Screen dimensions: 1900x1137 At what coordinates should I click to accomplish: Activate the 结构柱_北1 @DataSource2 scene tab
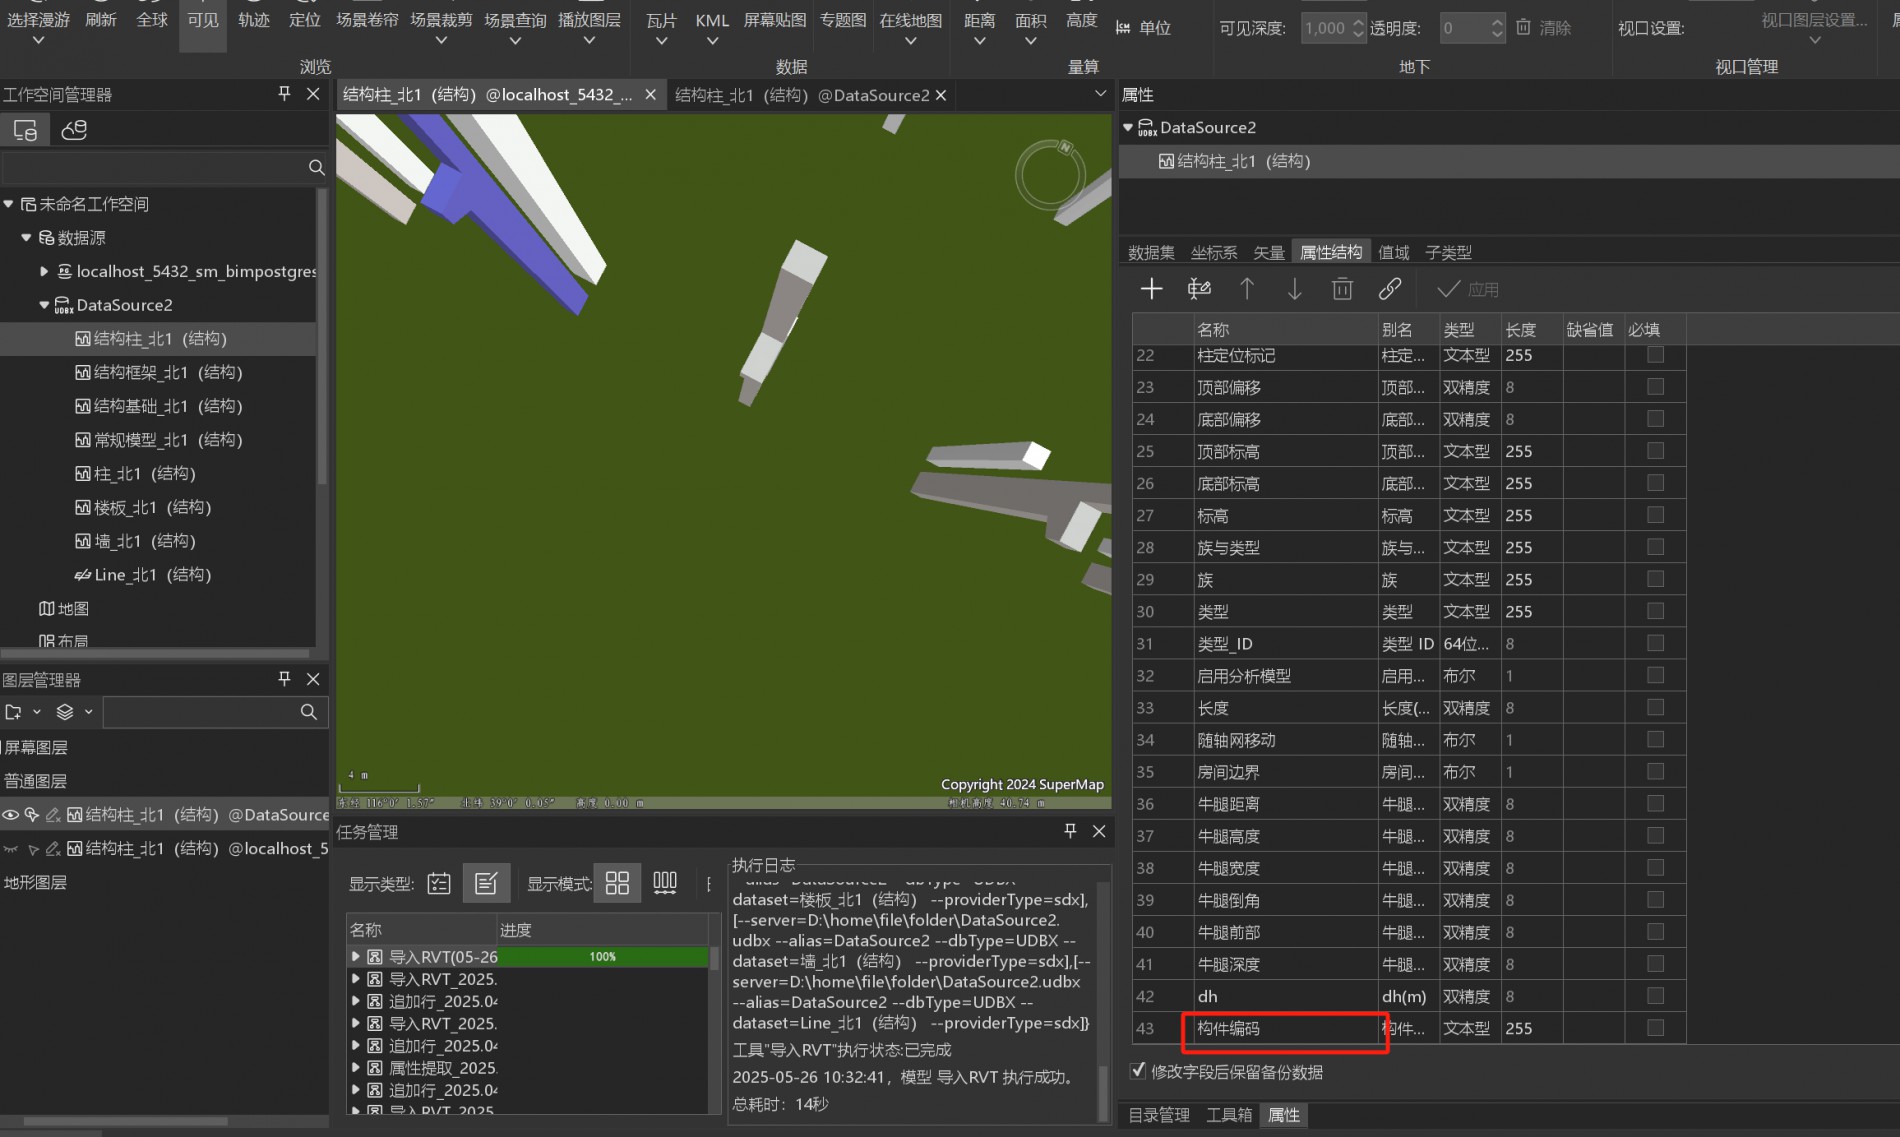point(802,95)
